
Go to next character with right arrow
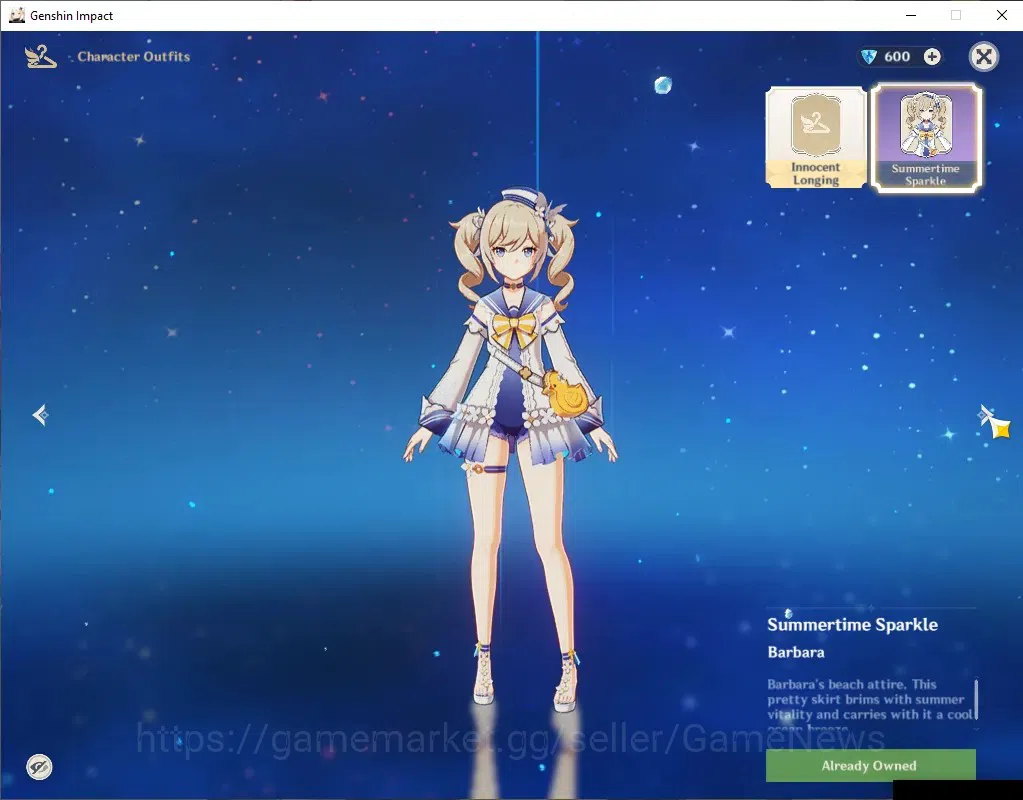pyautogui.click(x=984, y=414)
